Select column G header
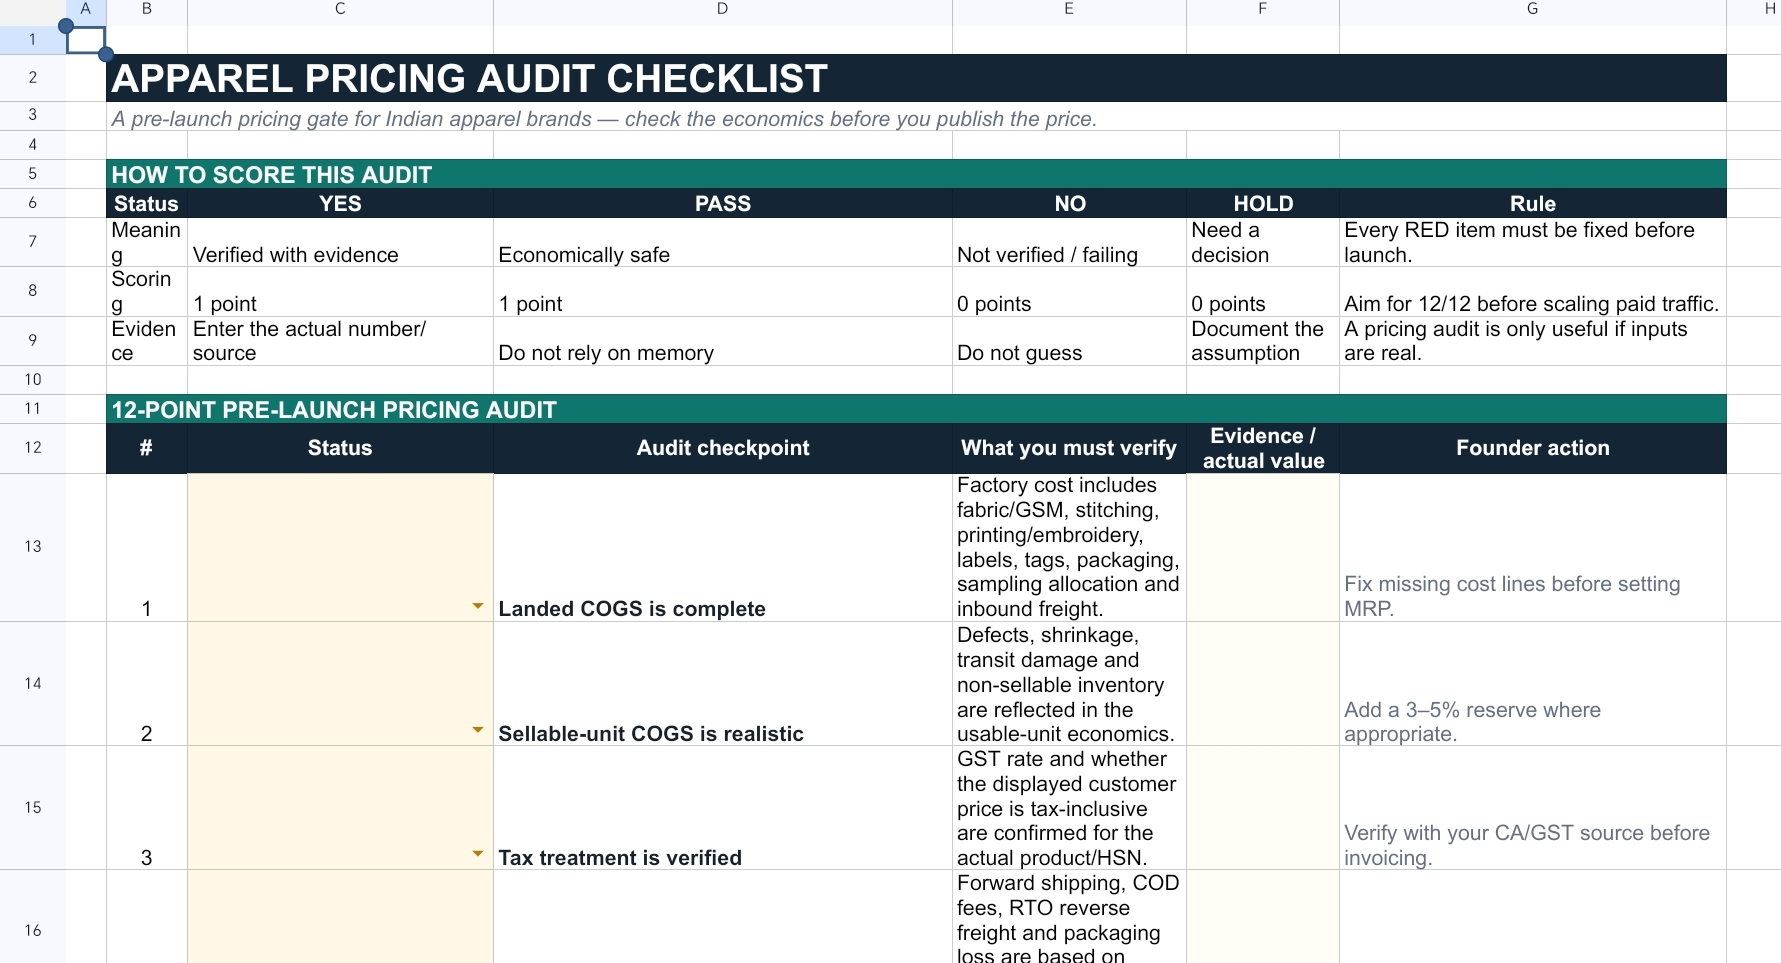This screenshot has width=1781, height=963. click(x=1533, y=9)
